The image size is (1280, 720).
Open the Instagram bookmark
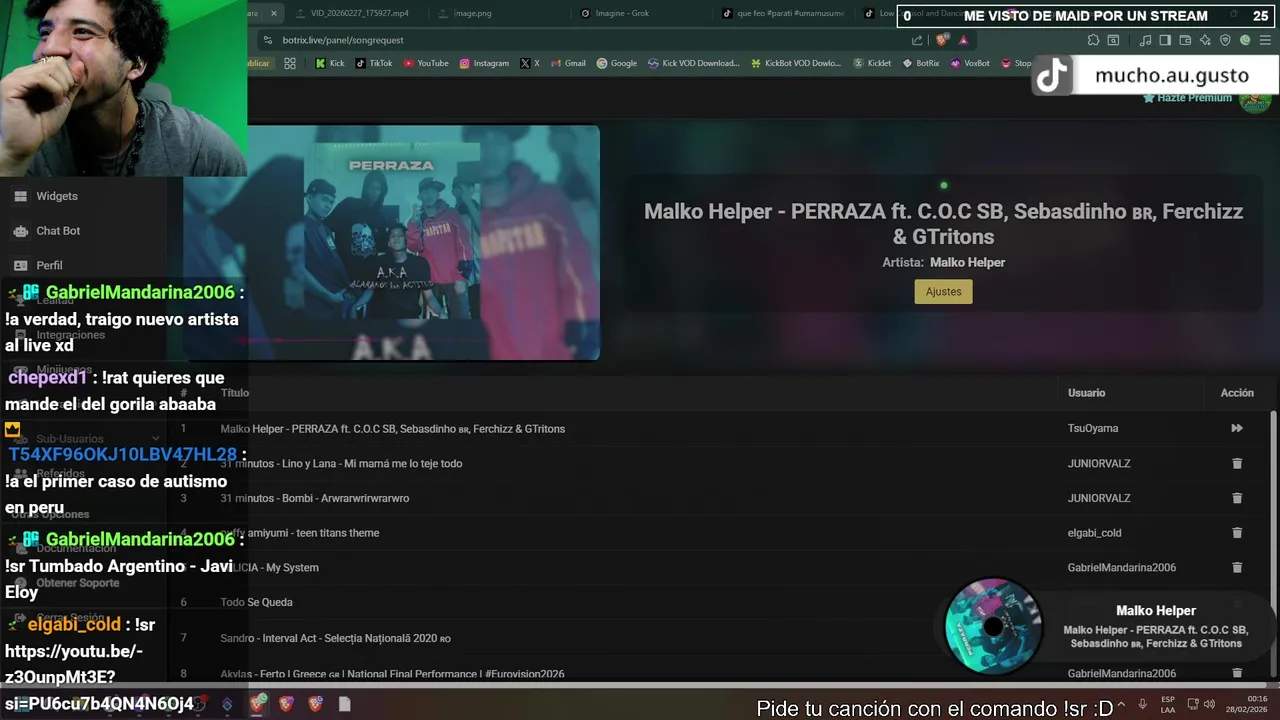[x=484, y=63]
